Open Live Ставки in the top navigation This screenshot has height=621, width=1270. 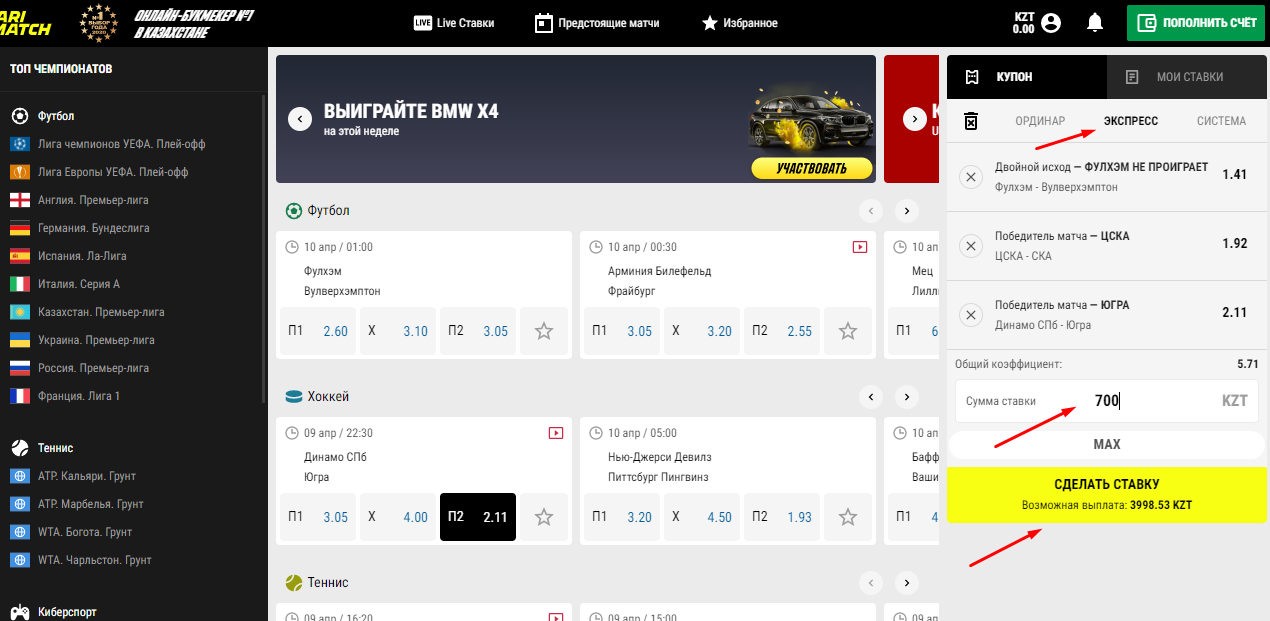(454, 23)
